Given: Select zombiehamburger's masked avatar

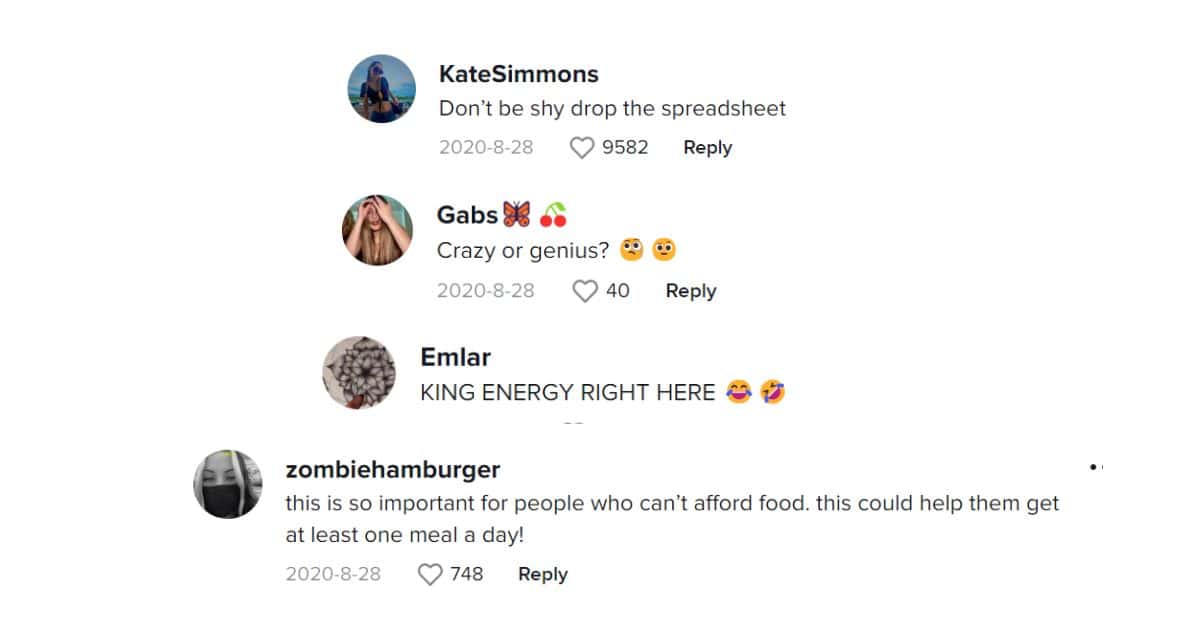Looking at the screenshot, I should click(228, 484).
